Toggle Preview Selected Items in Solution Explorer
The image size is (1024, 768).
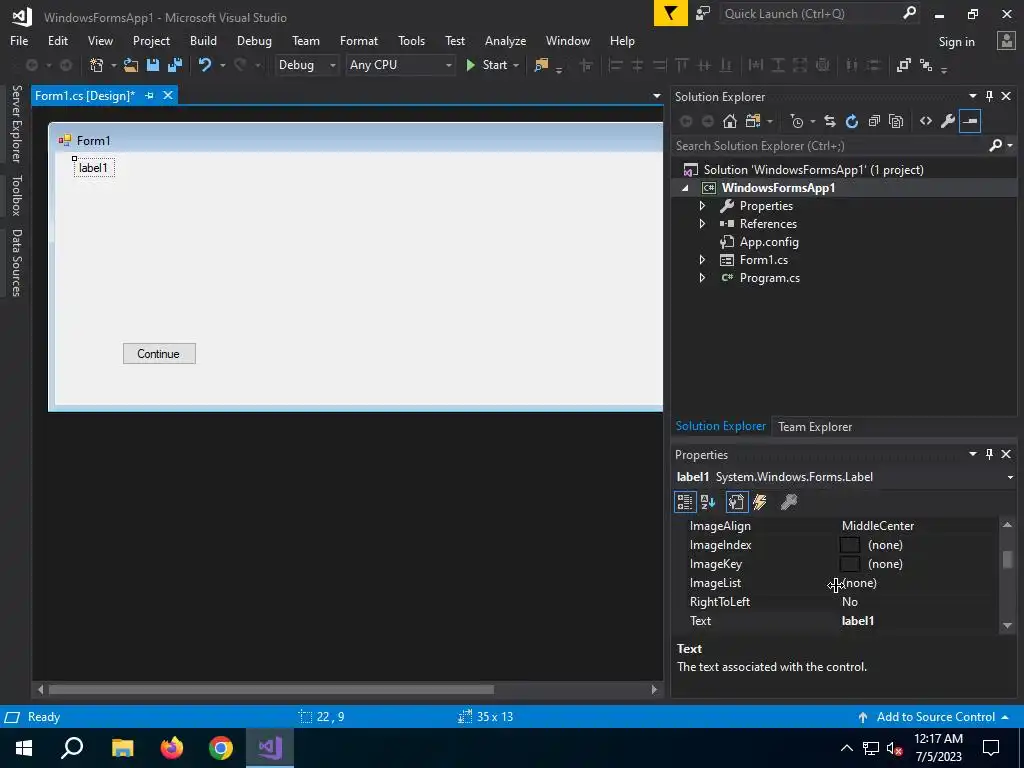[970, 121]
